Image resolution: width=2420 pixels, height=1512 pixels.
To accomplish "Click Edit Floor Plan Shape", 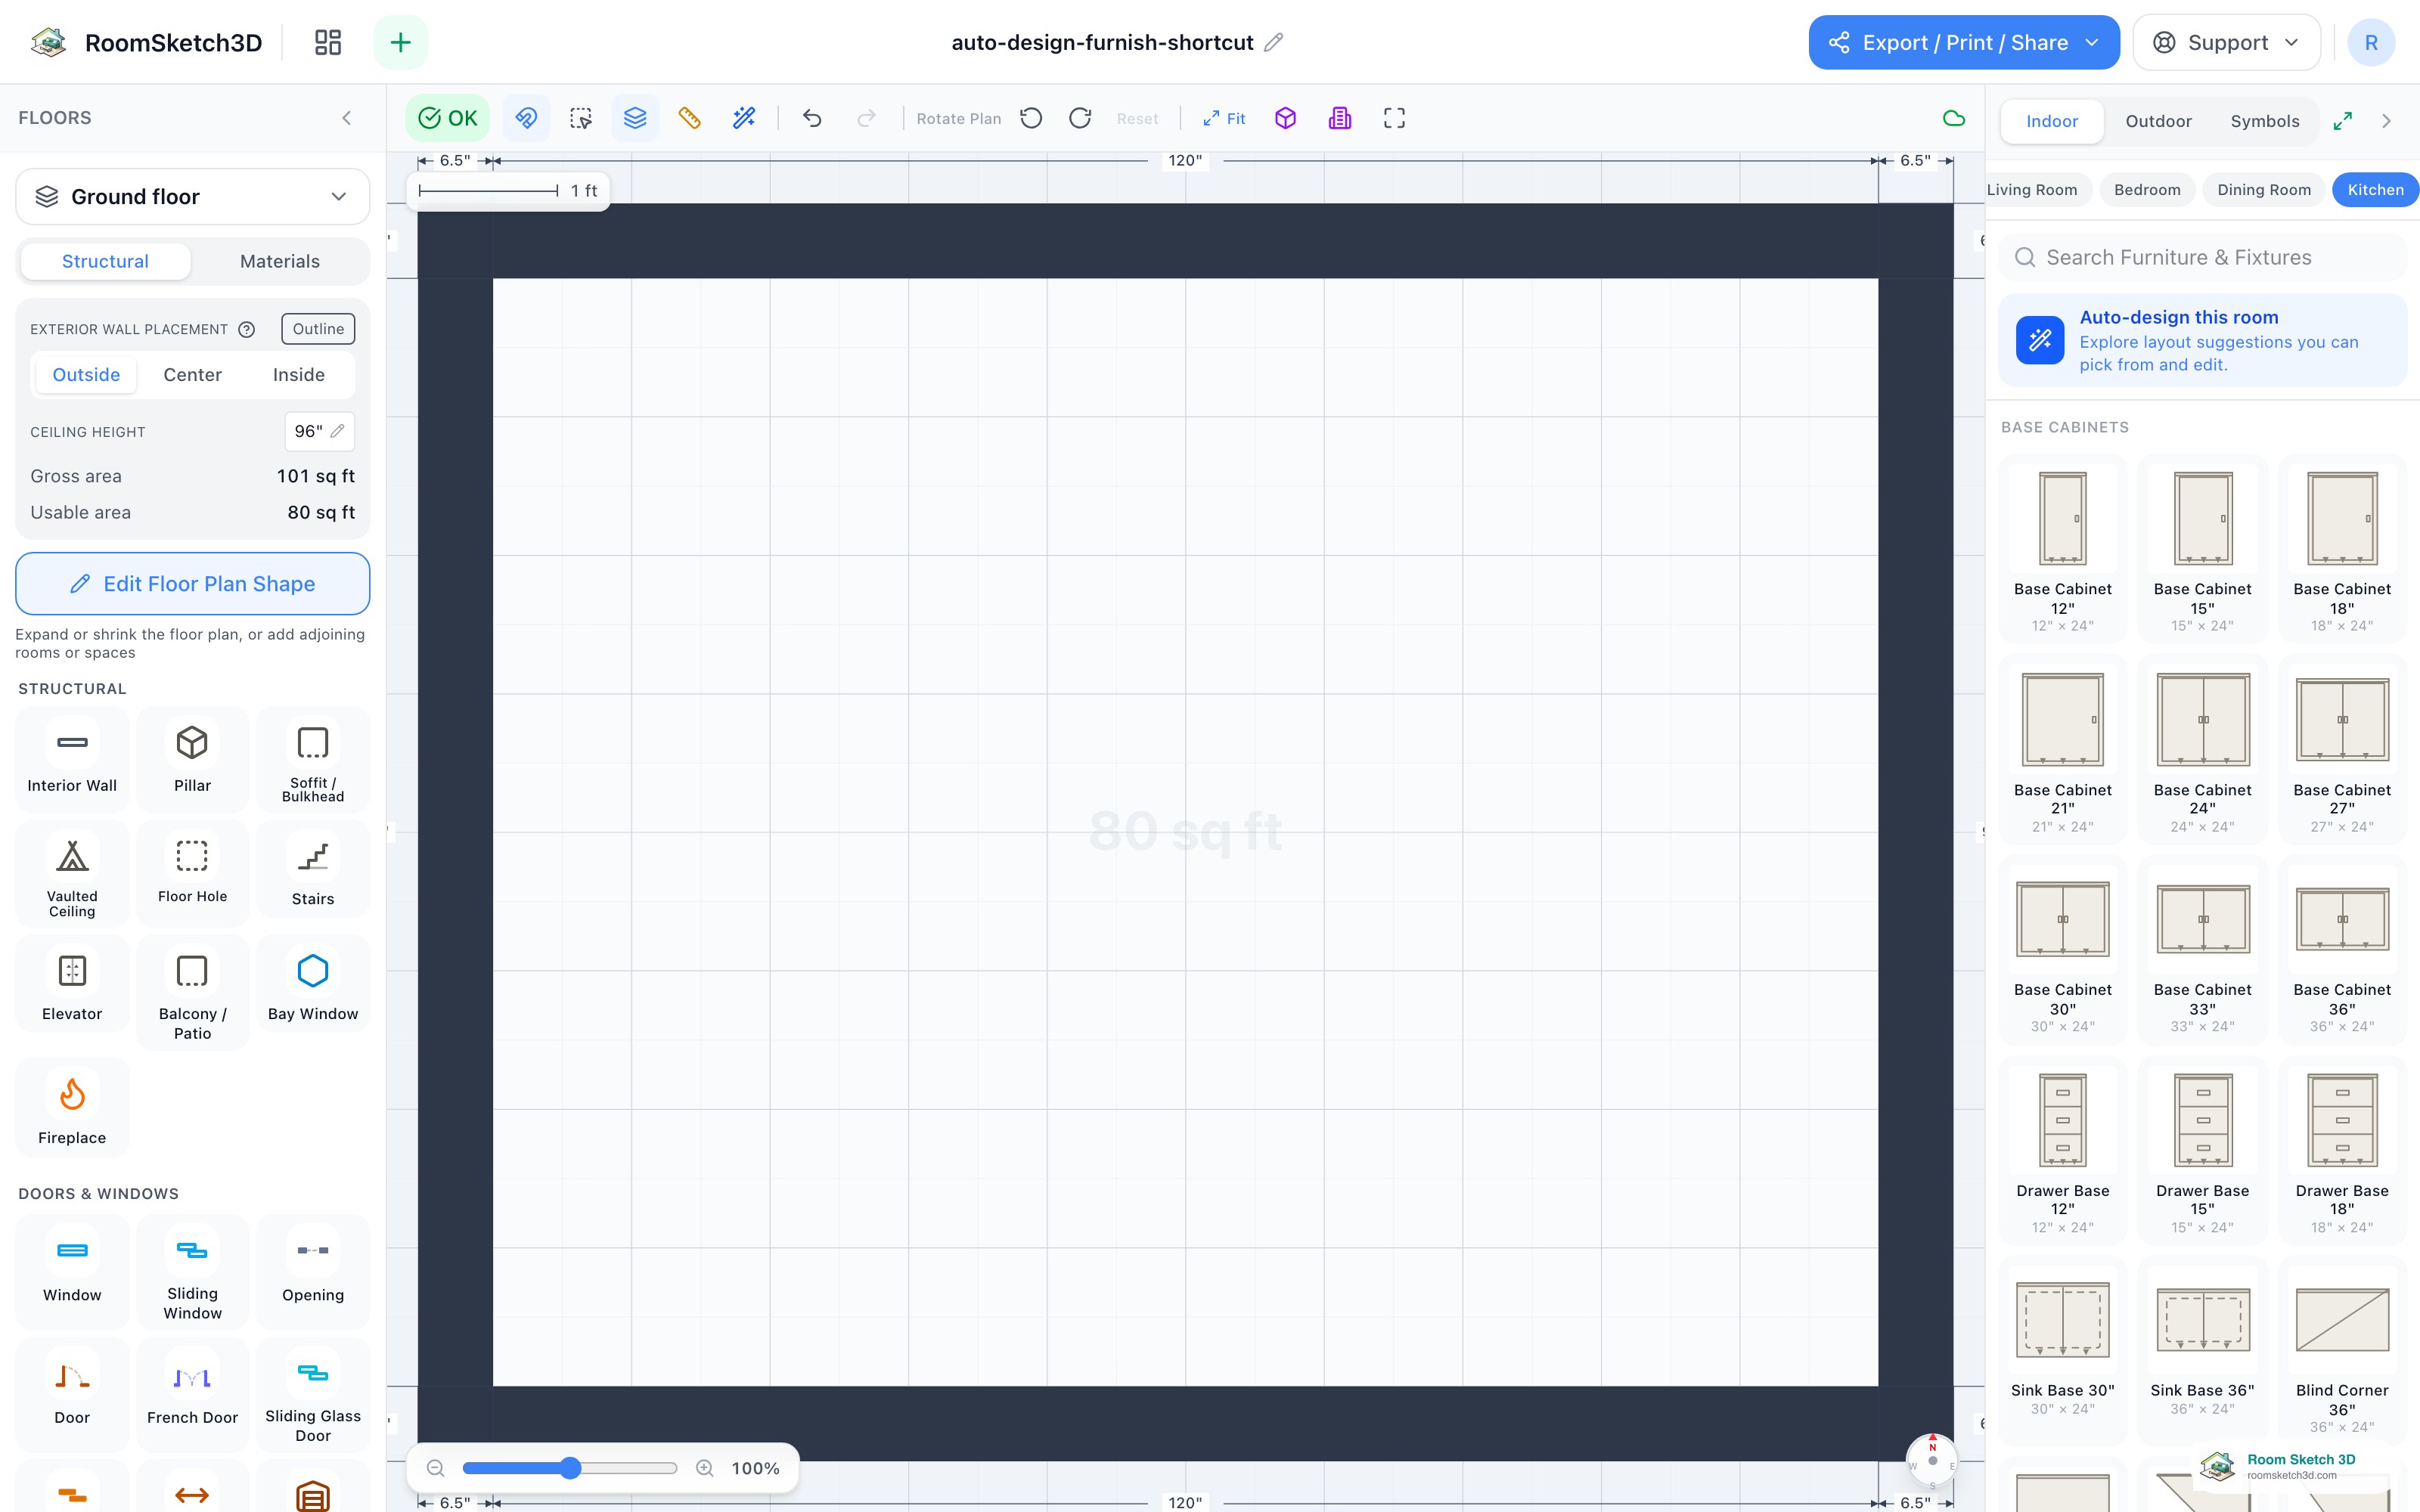I will tap(193, 584).
